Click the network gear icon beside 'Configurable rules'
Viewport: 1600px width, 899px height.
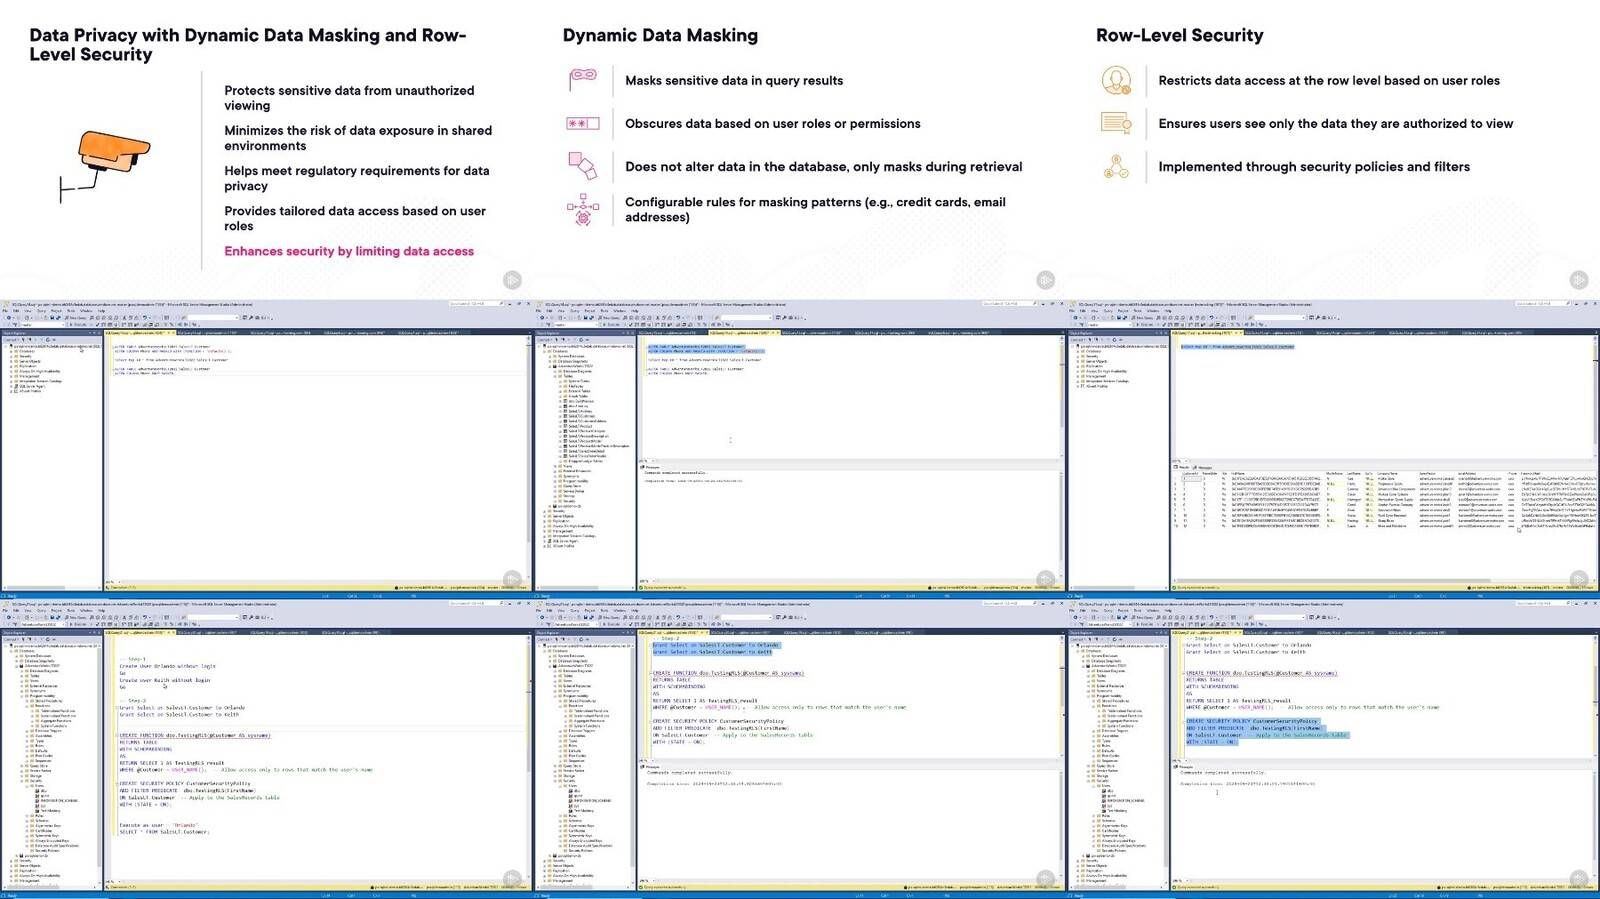583,209
